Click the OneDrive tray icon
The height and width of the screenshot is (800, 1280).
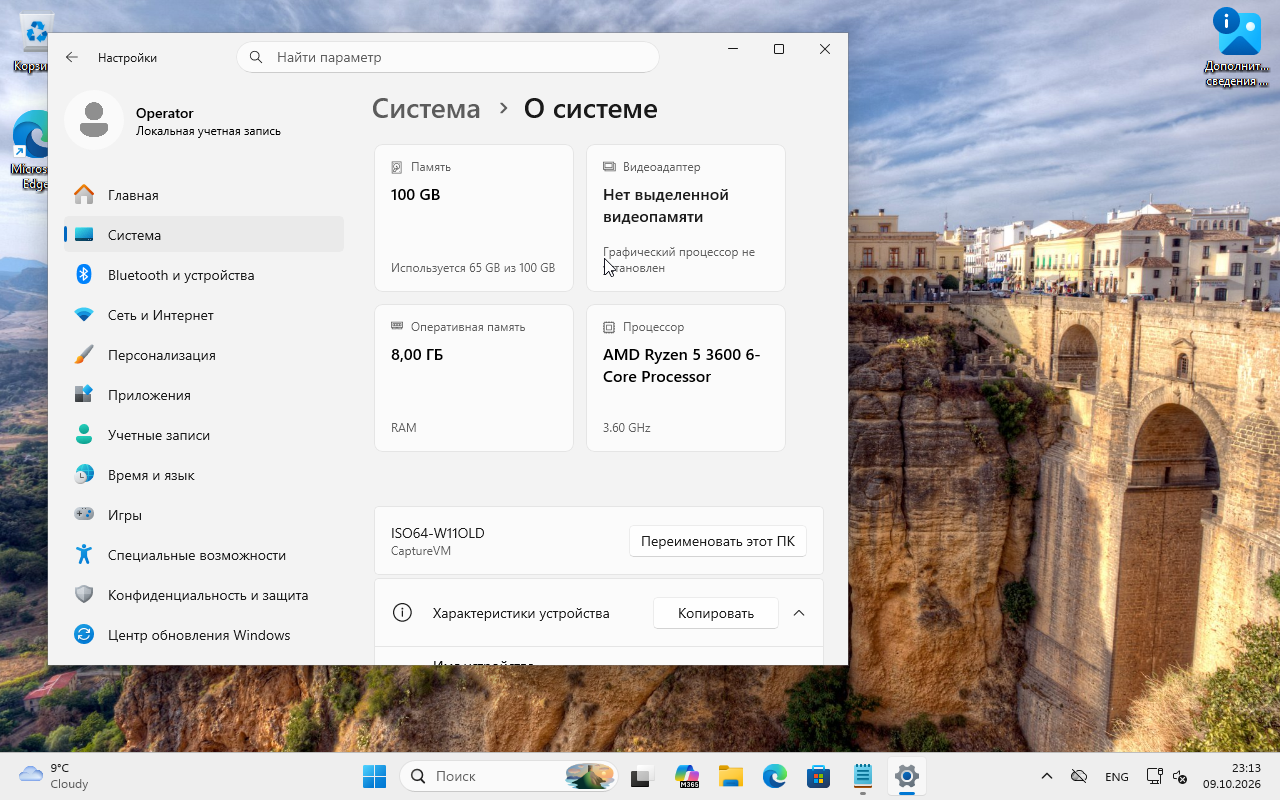[x=1079, y=776]
